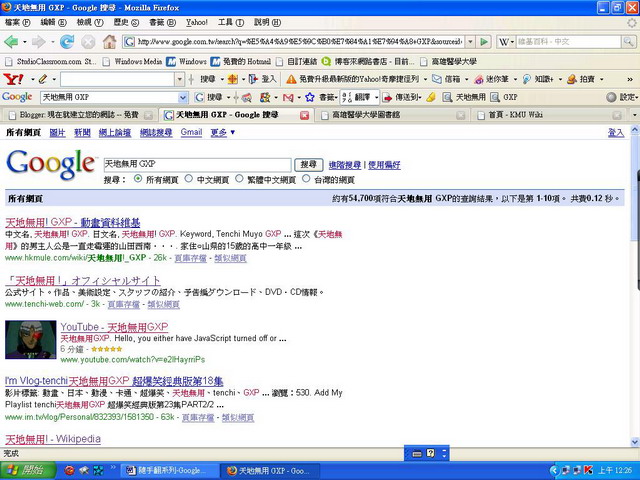Open the 進階搜尋 link

345,165
